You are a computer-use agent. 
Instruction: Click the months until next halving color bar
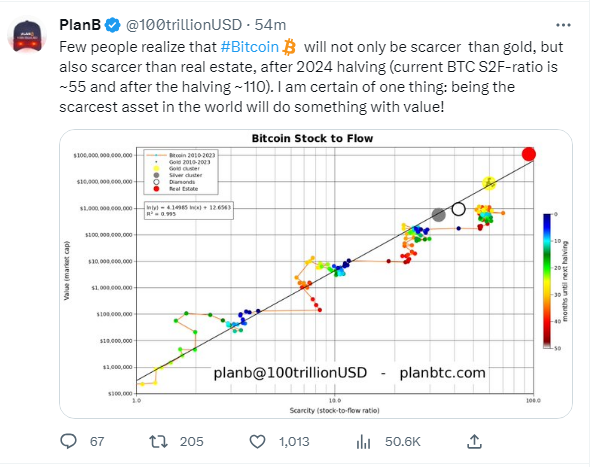point(548,281)
